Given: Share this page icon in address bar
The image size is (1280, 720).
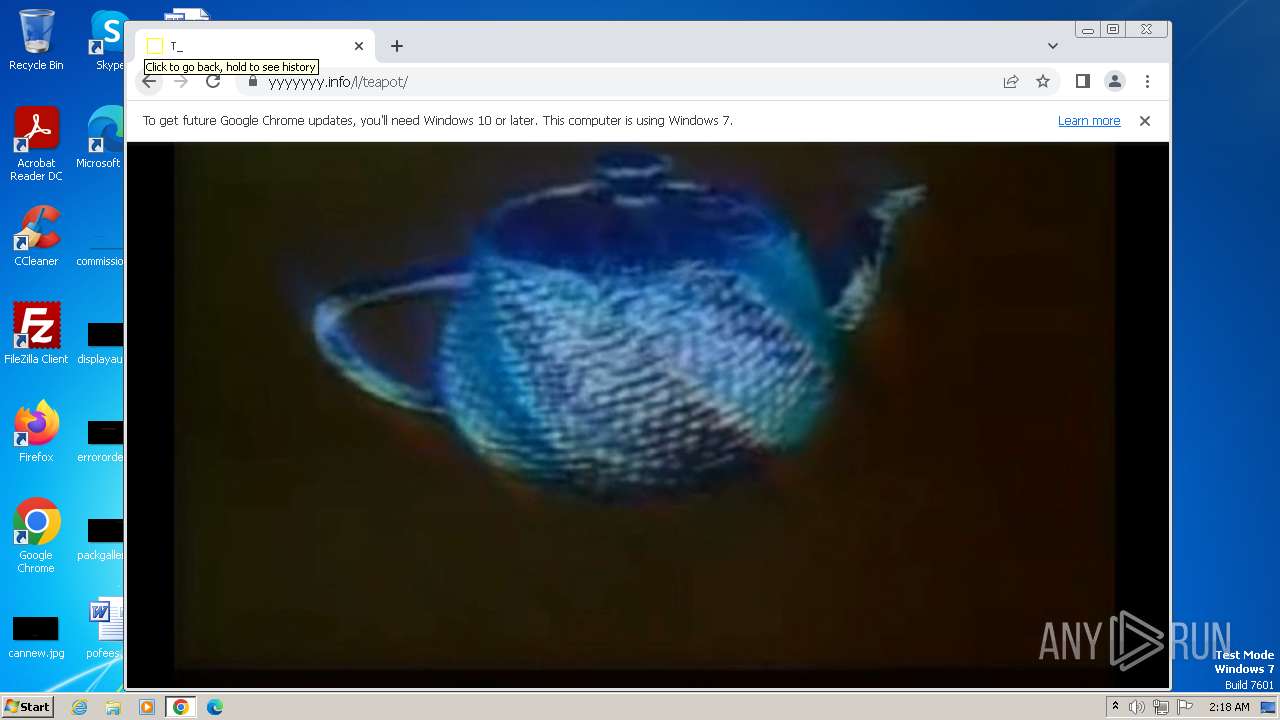Looking at the screenshot, I should click(x=1011, y=82).
